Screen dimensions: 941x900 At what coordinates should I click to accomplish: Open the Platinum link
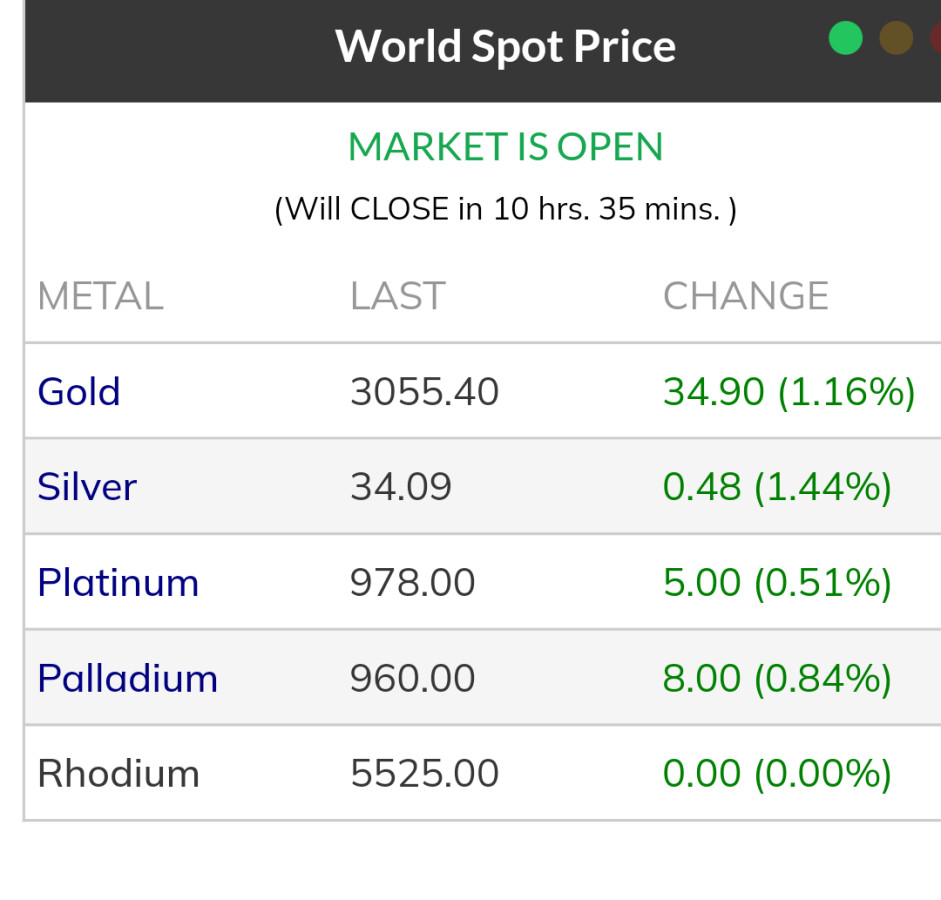click(118, 582)
